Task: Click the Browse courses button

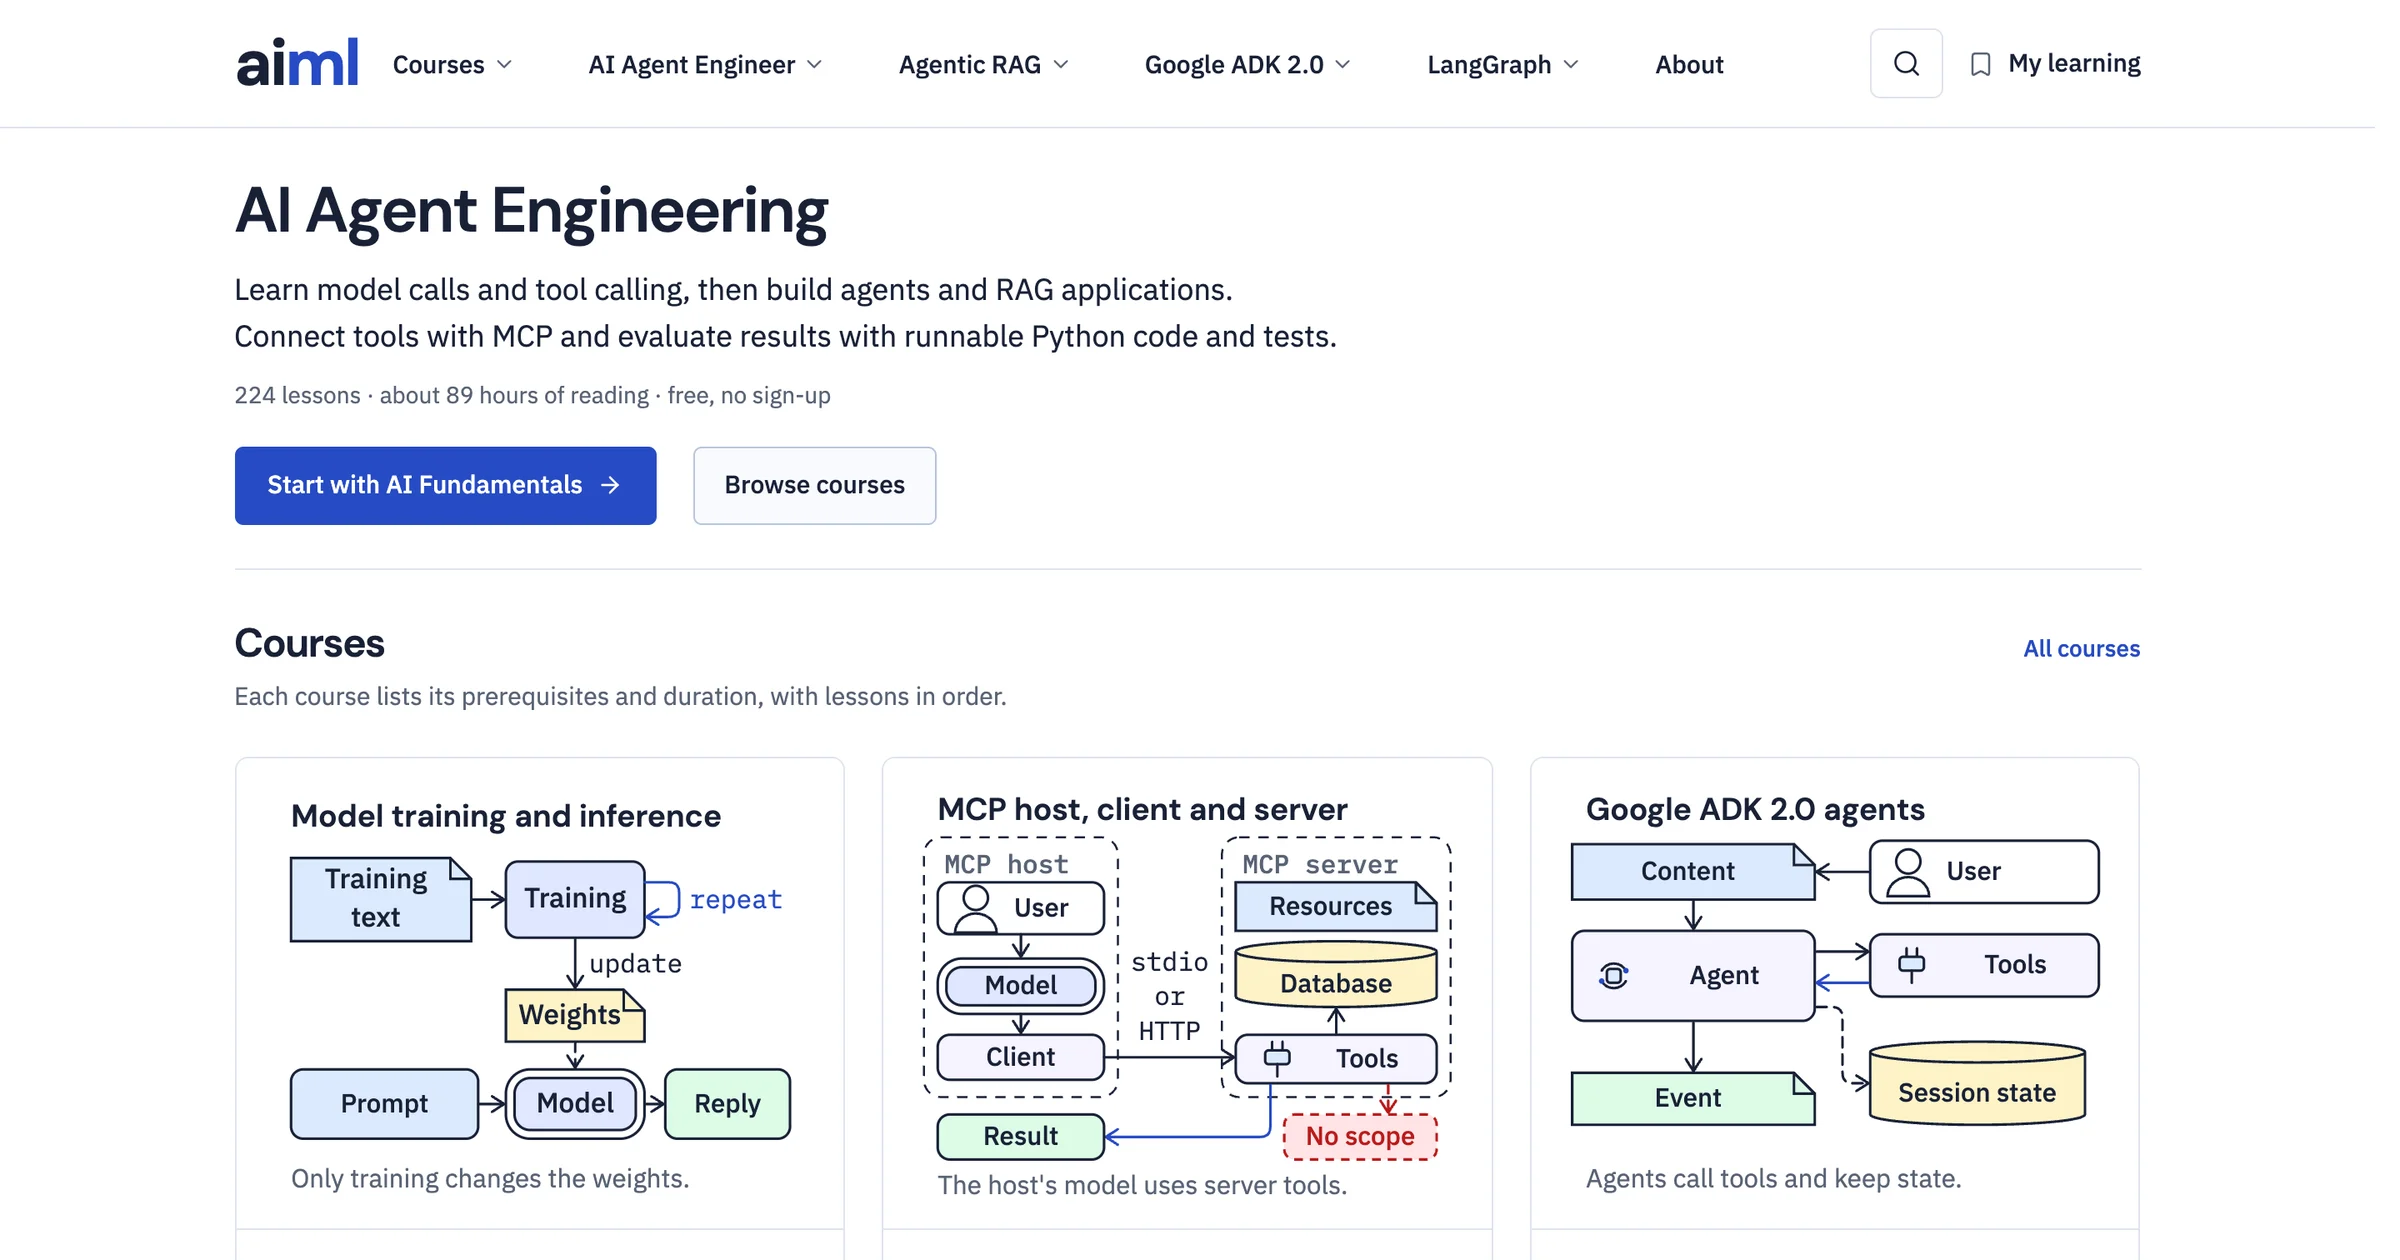Action: (x=814, y=485)
